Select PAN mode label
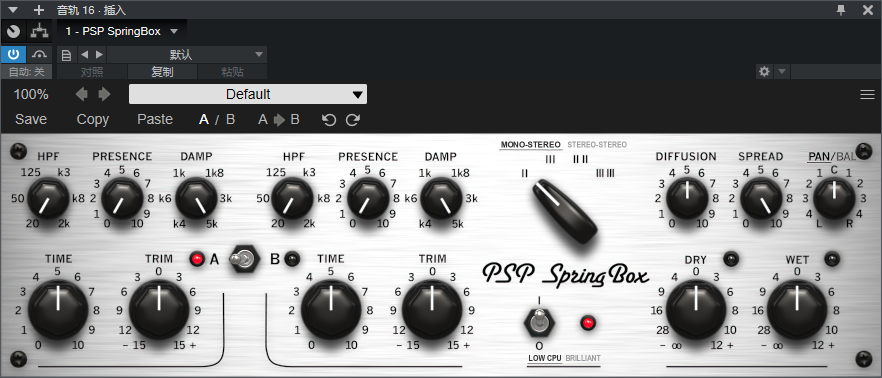Image resolution: width=882 pixels, height=378 pixels. point(820,156)
